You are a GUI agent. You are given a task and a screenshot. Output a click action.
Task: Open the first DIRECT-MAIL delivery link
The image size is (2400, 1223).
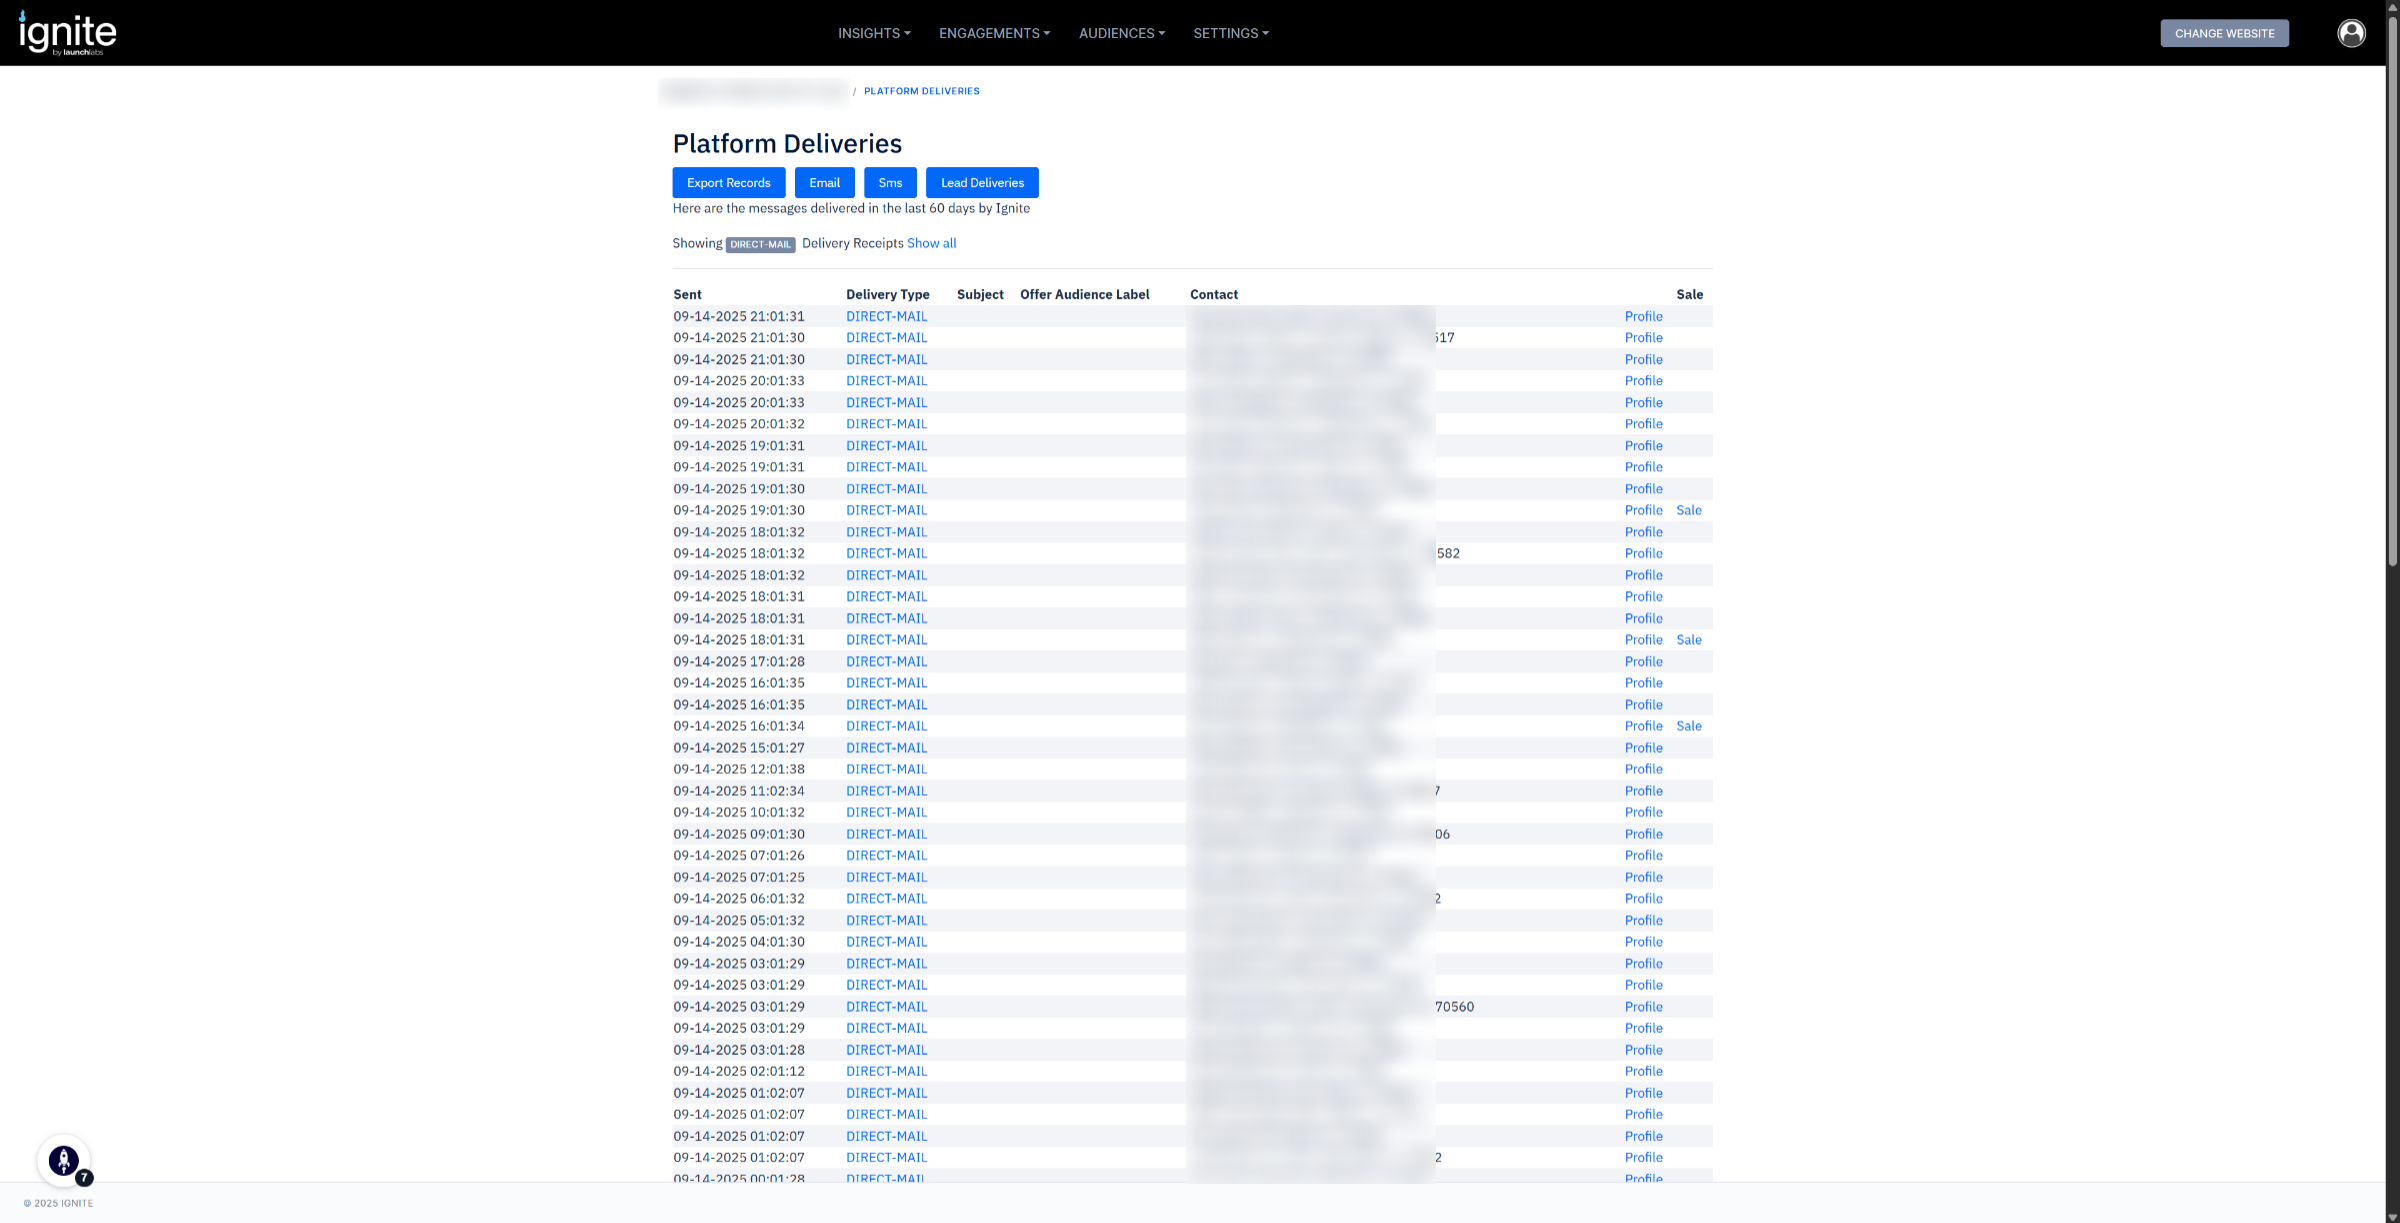(x=886, y=316)
